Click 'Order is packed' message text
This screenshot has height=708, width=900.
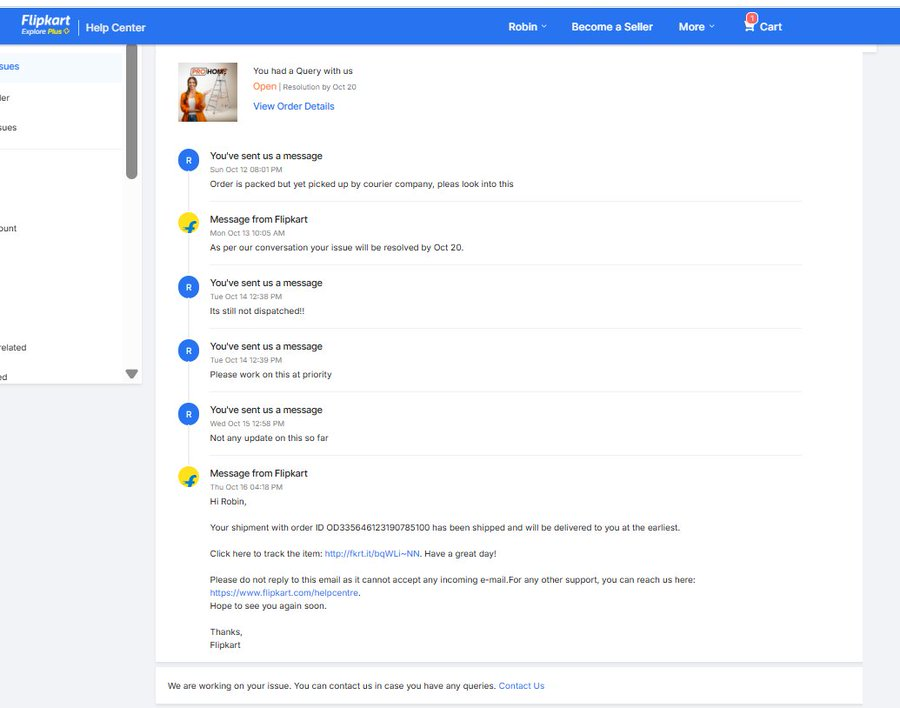[362, 184]
